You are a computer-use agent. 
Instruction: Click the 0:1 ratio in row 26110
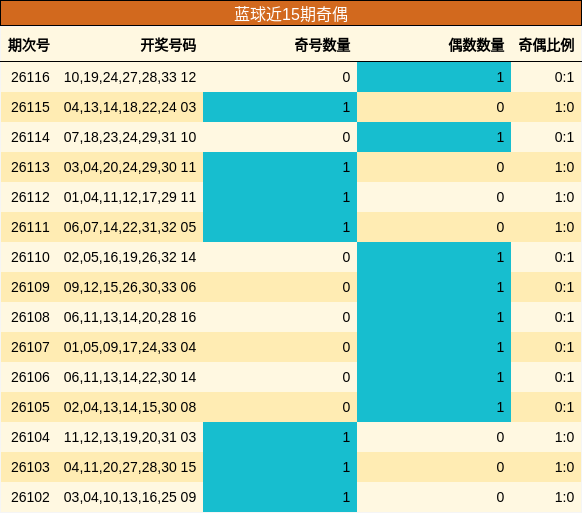564,257
